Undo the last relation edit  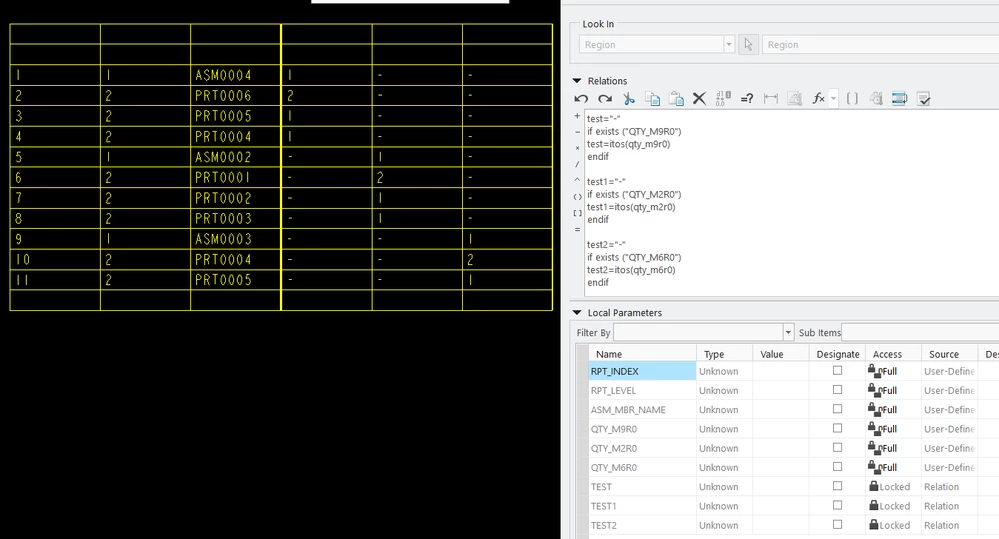click(x=581, y=98)
